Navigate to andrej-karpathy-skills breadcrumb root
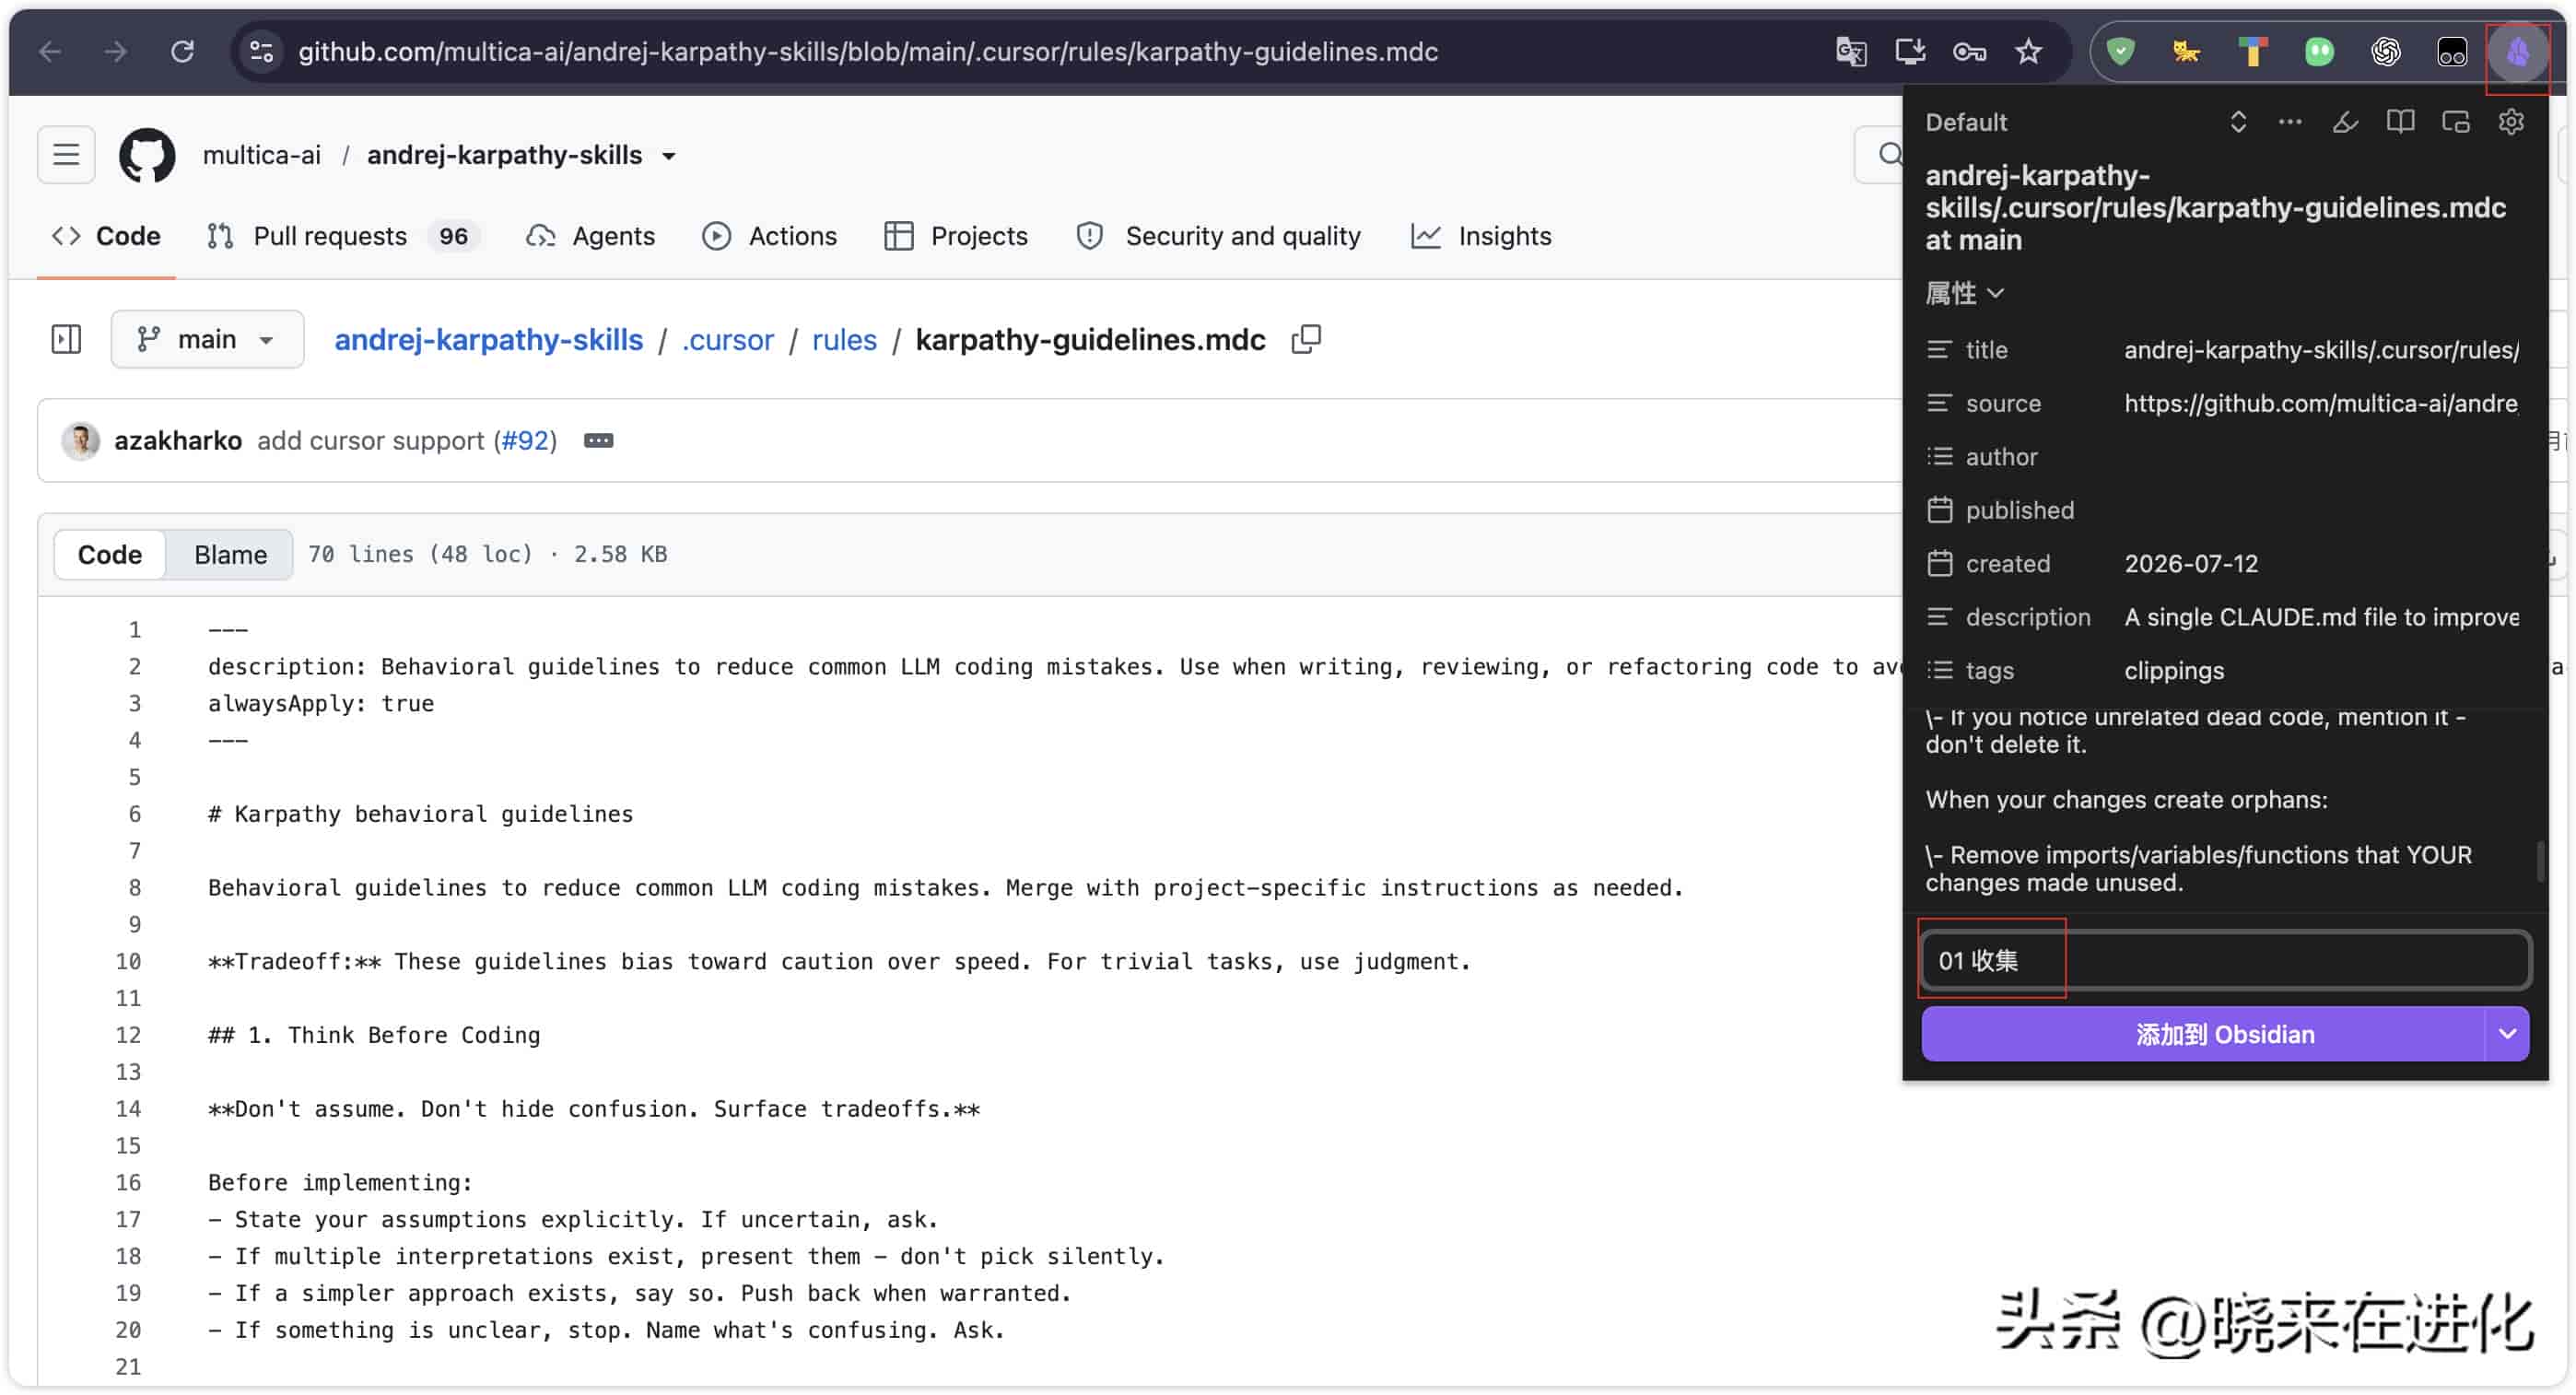 [x=488, y=340]
